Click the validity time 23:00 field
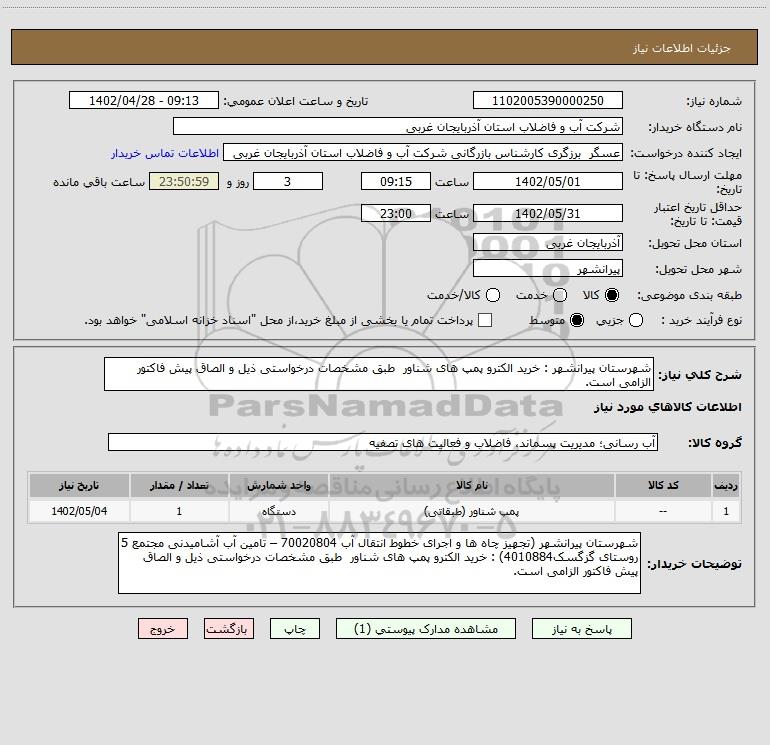 click(x=396, y=213)
